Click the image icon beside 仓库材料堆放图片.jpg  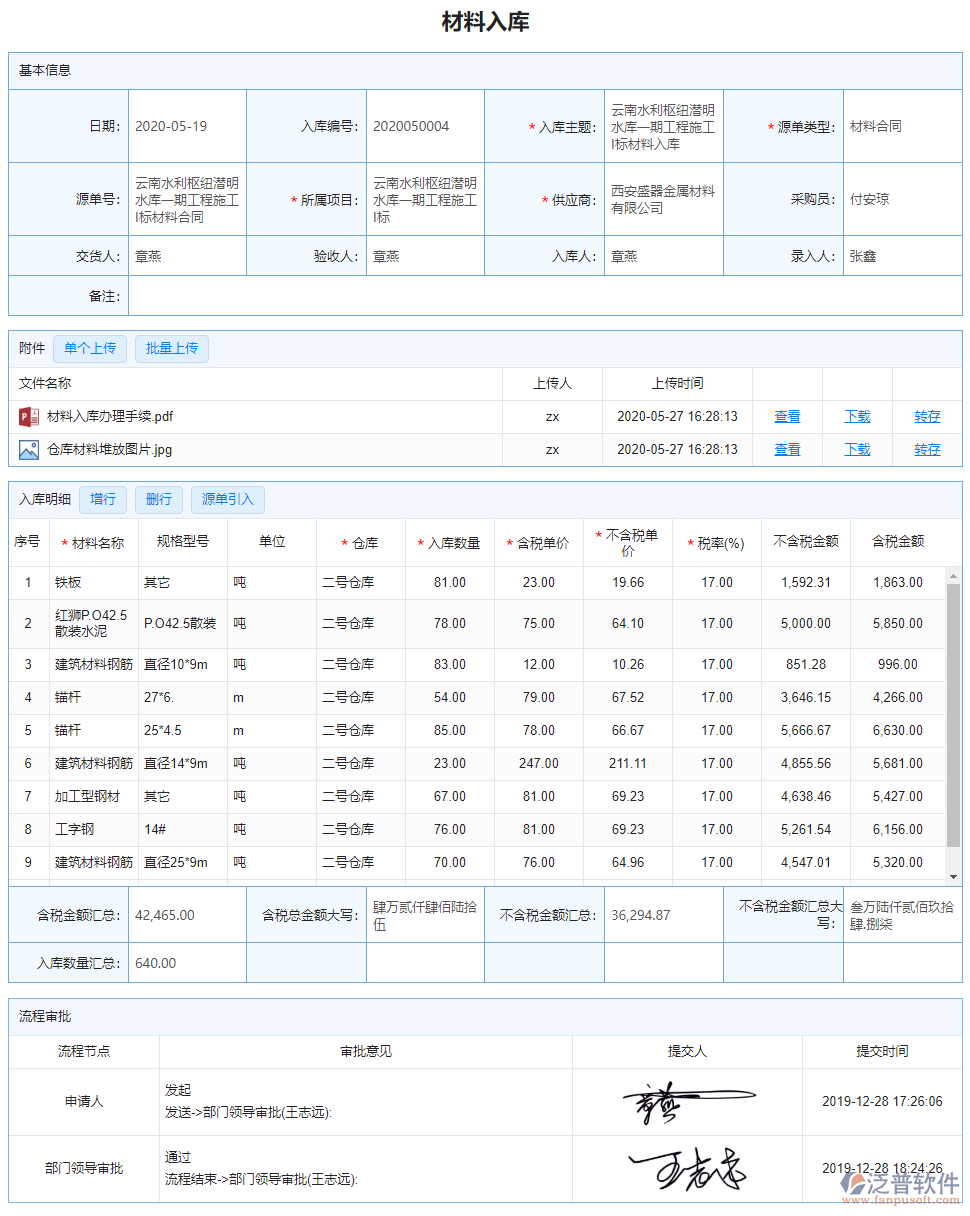[x=28, y=449]
